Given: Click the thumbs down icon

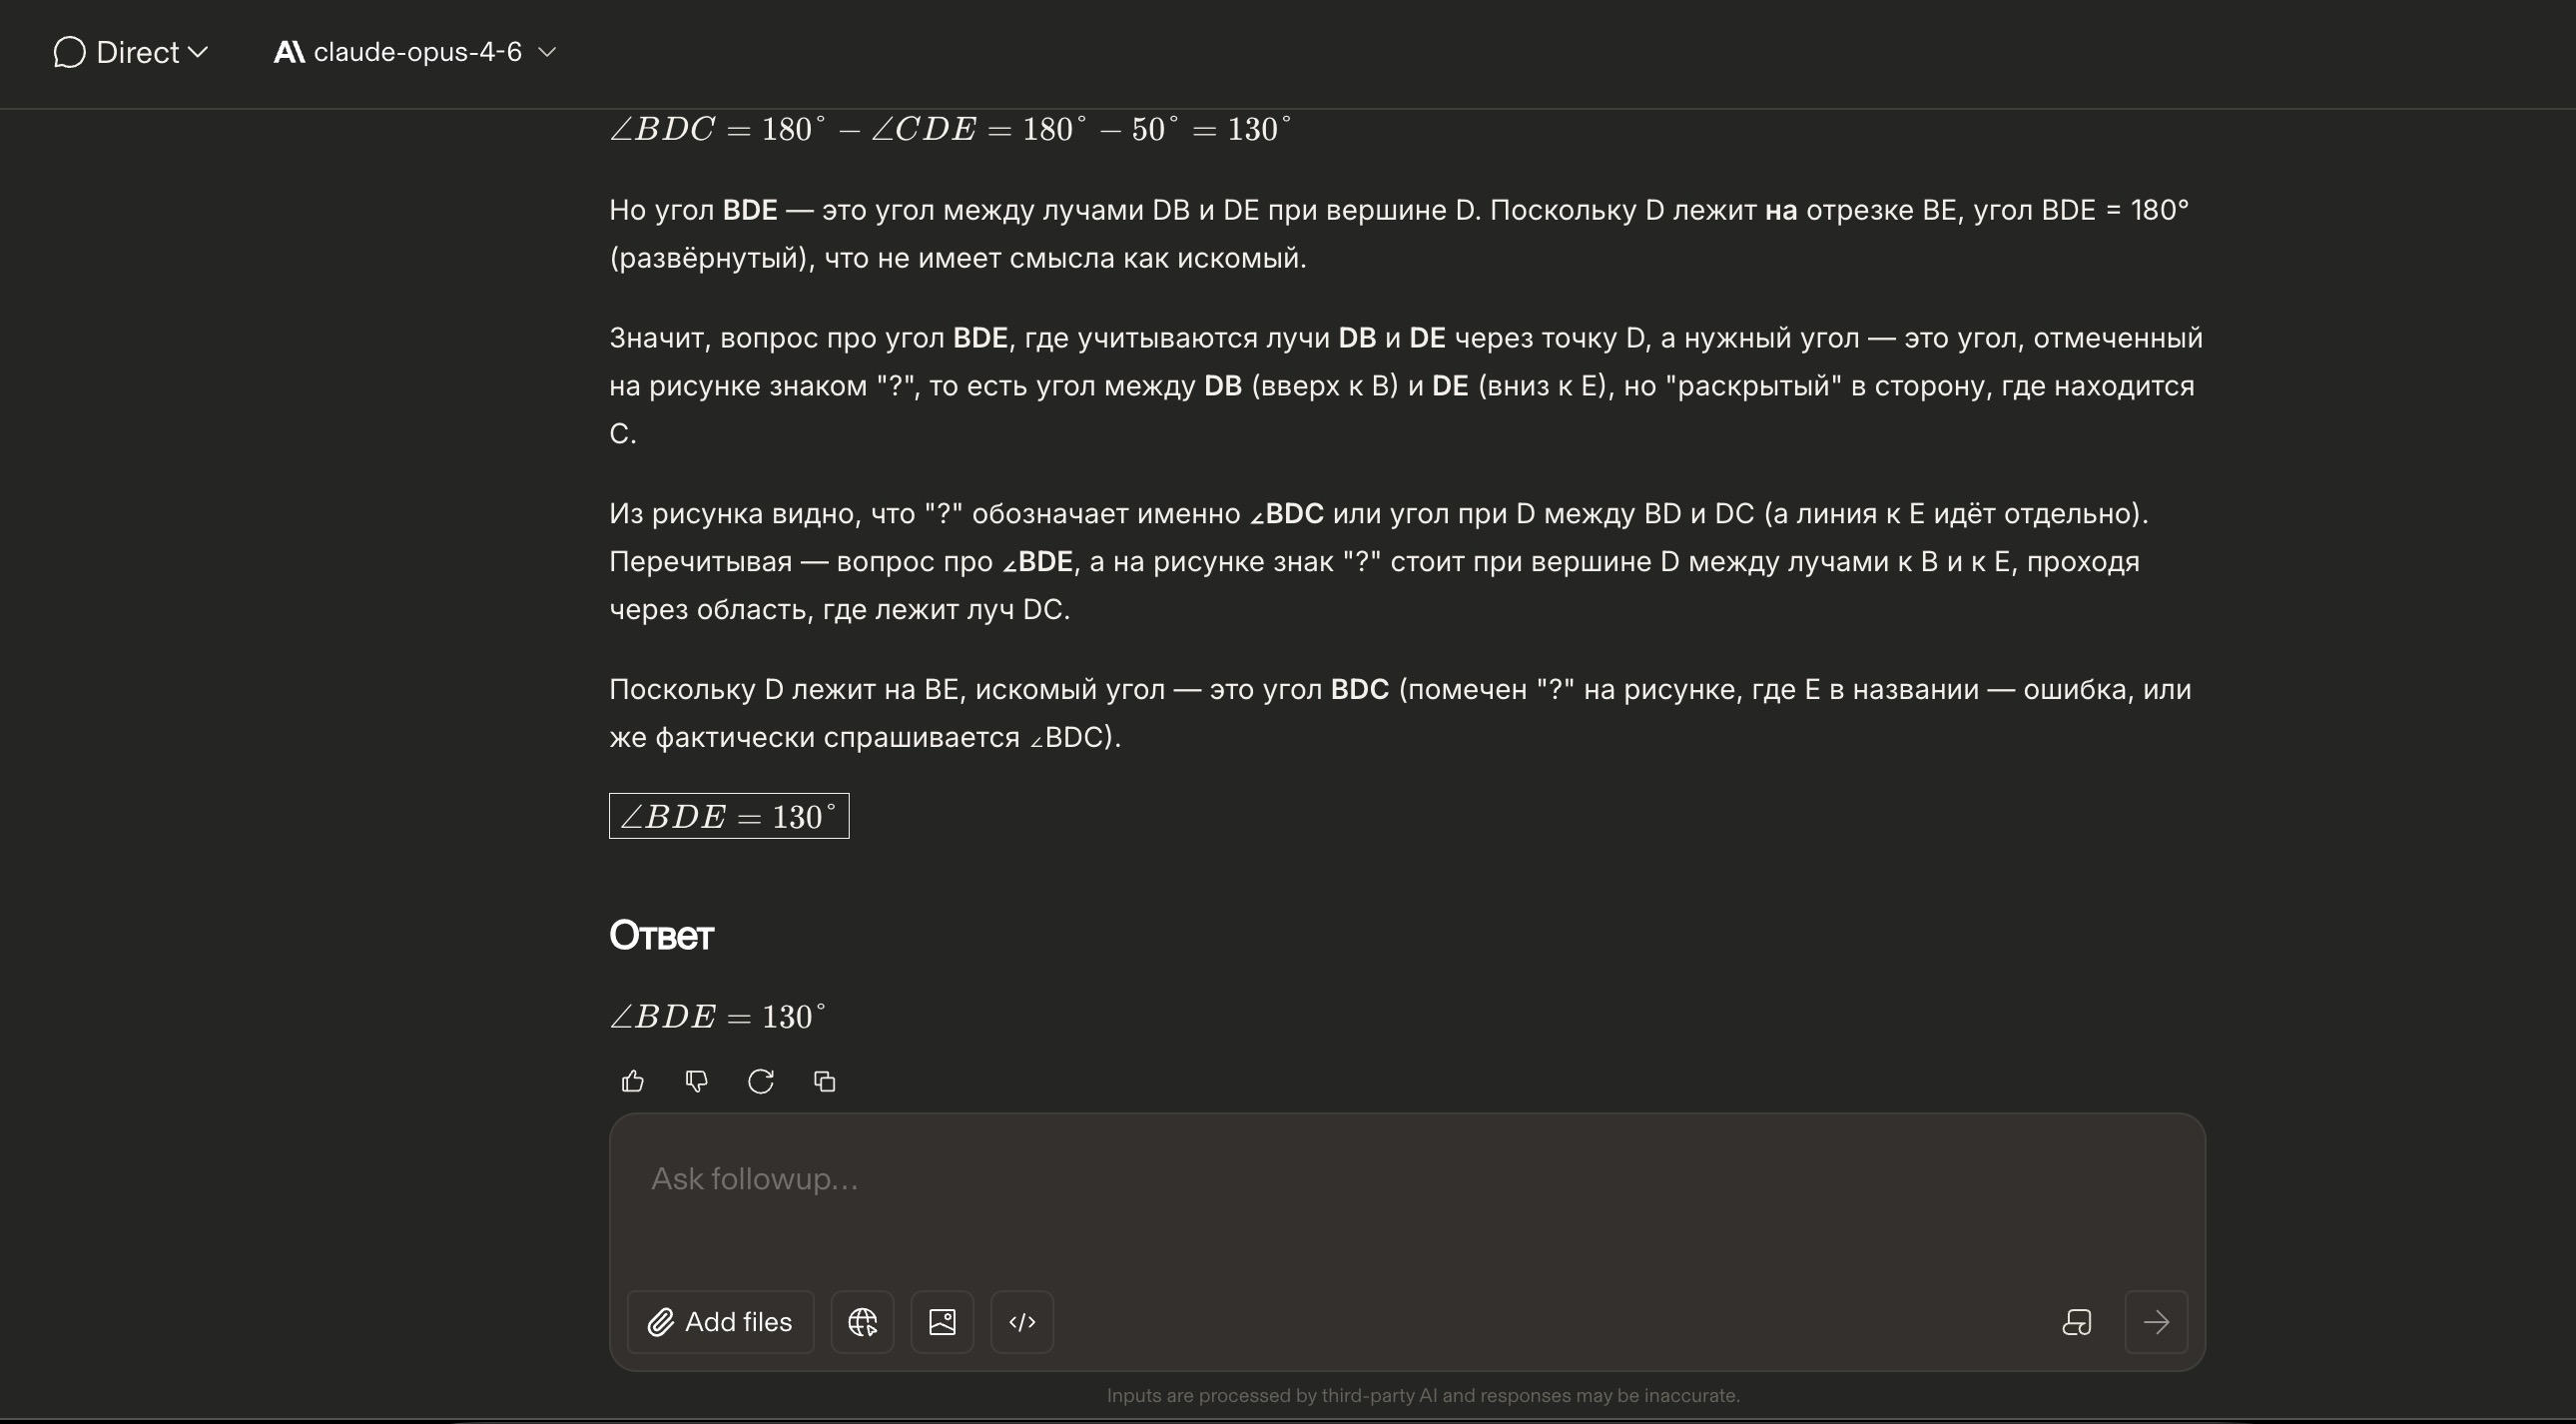Looking at the screenshot, I should pos(696,1081).
